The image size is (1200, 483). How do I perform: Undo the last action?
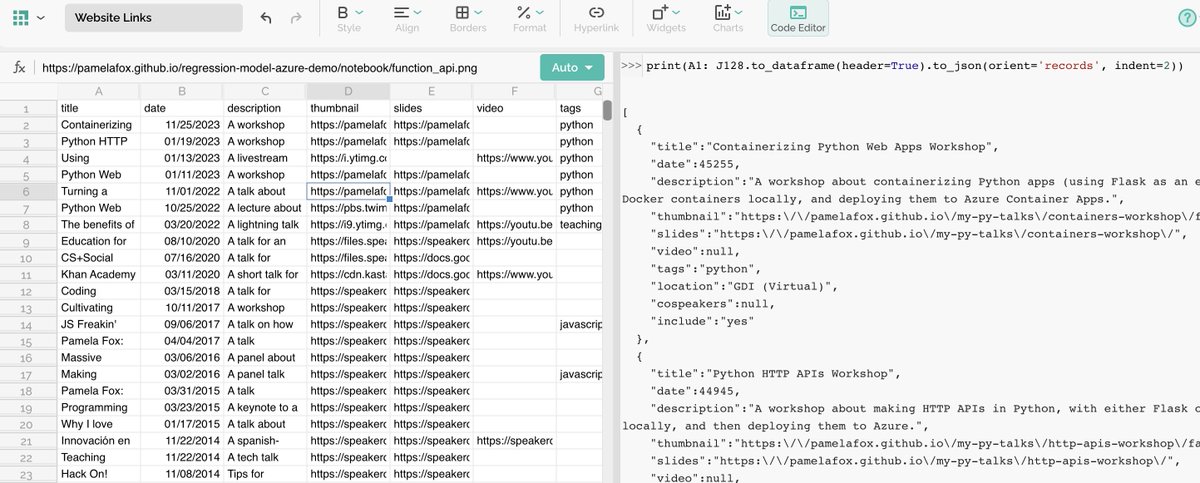tap(265, 18)
